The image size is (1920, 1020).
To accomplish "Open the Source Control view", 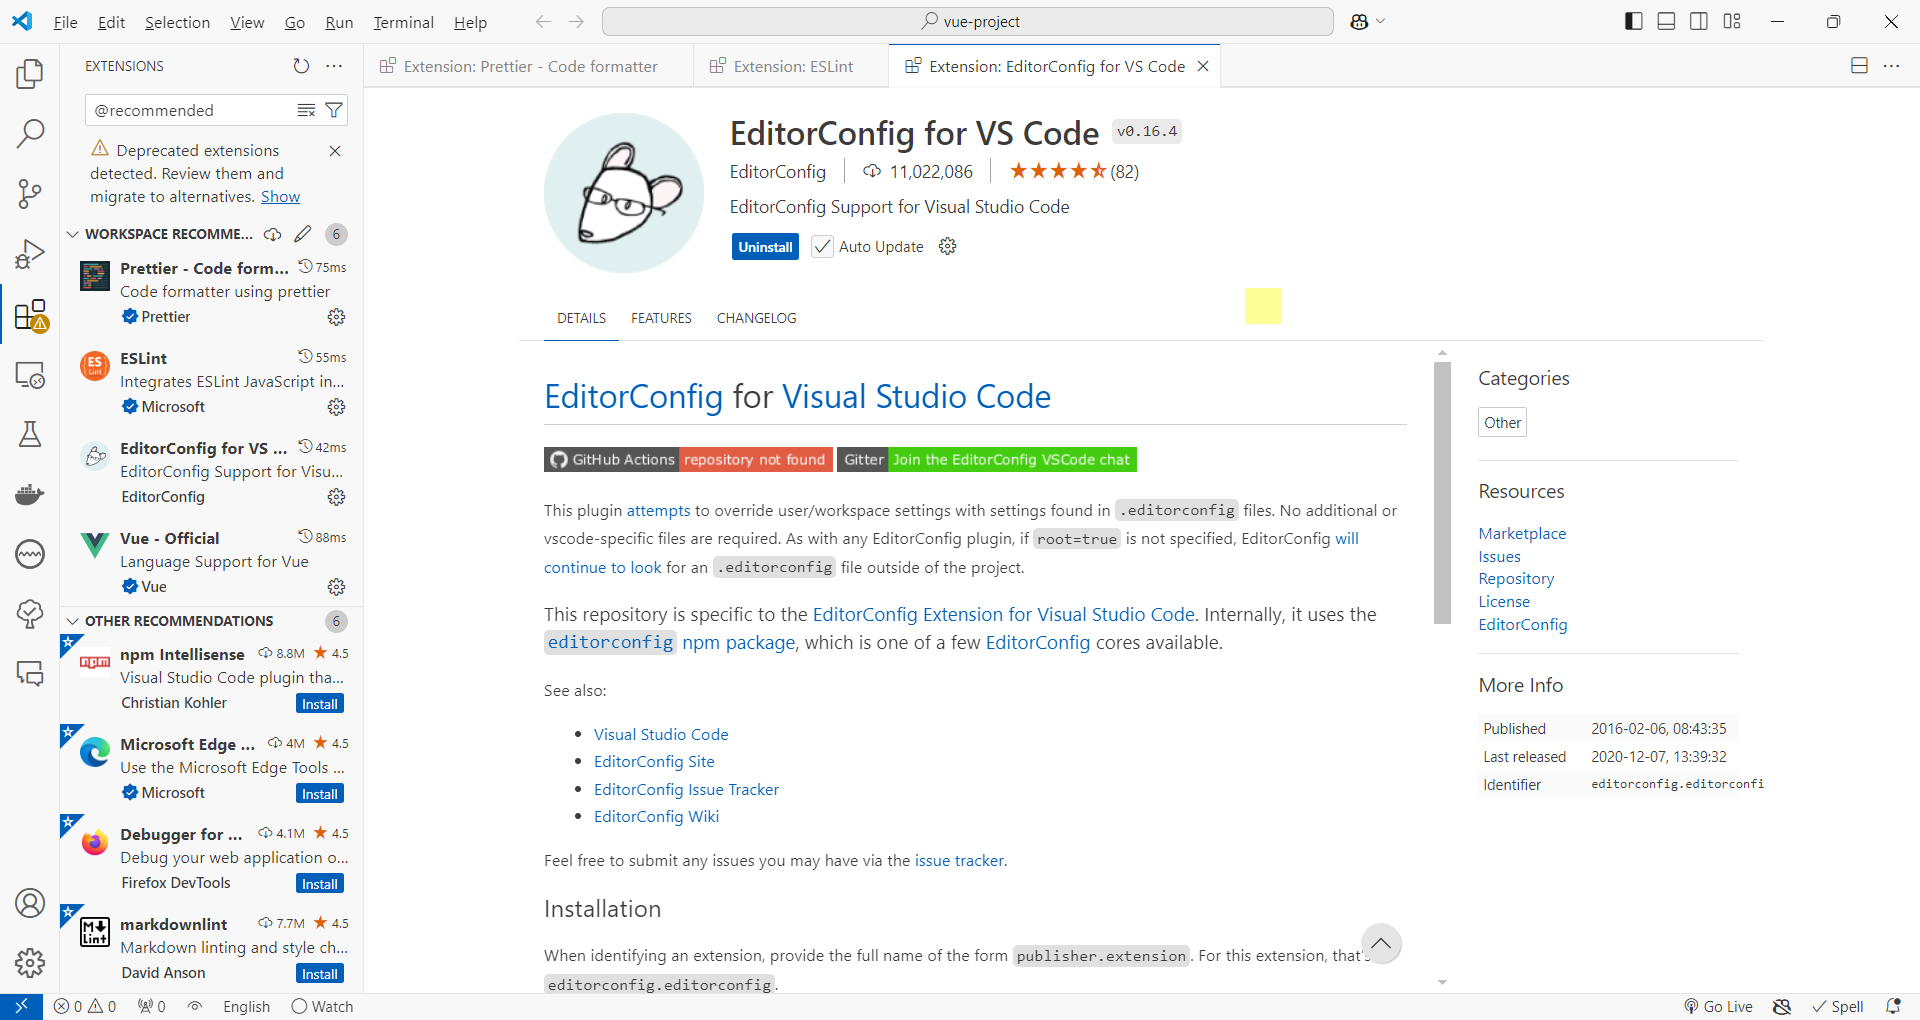I will click(x=30, y=193).
